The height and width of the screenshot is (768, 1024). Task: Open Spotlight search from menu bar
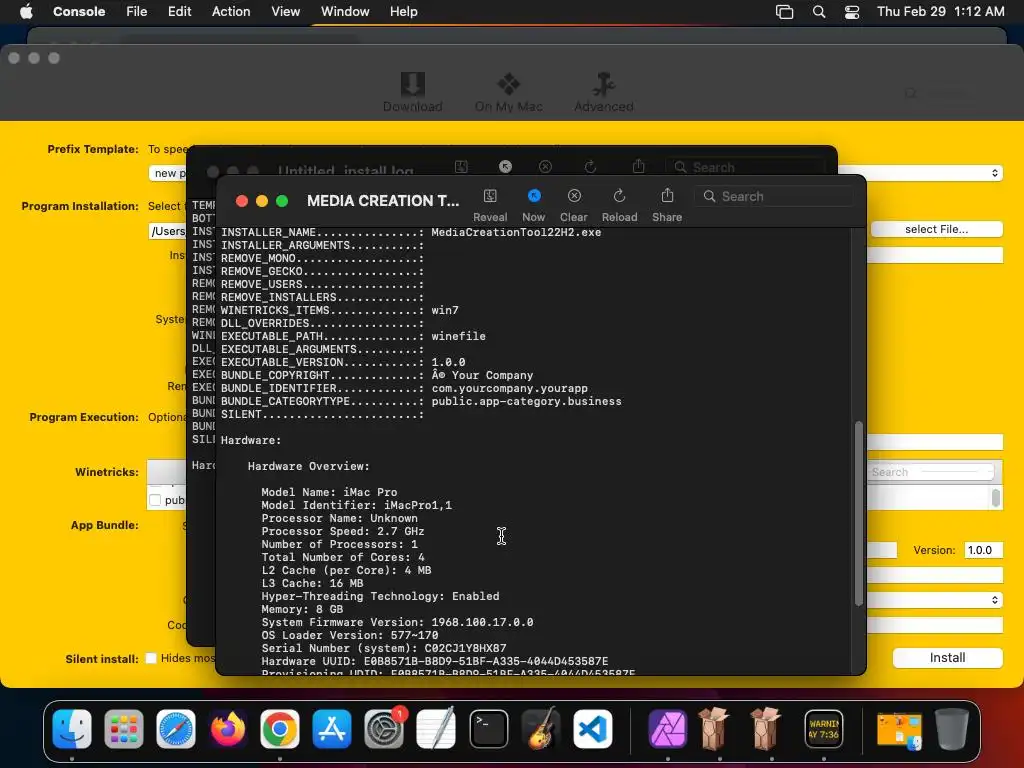[x=819, y=12]
